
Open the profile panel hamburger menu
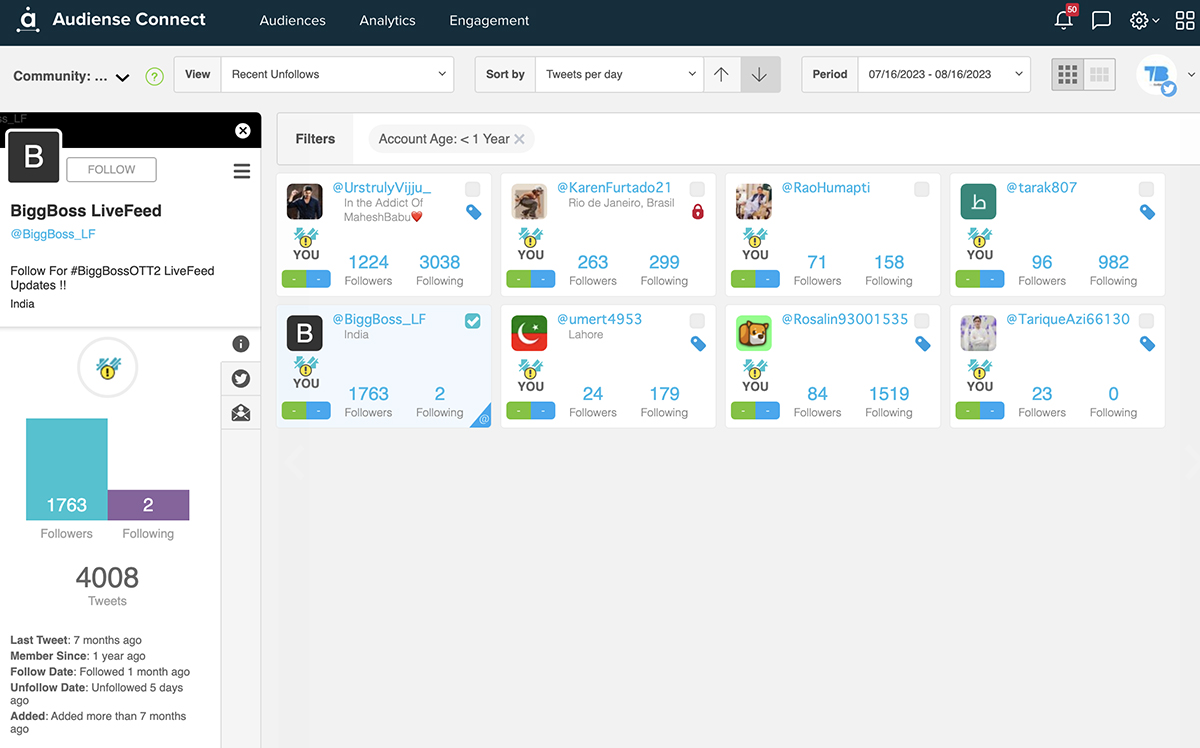click(242, 171)
